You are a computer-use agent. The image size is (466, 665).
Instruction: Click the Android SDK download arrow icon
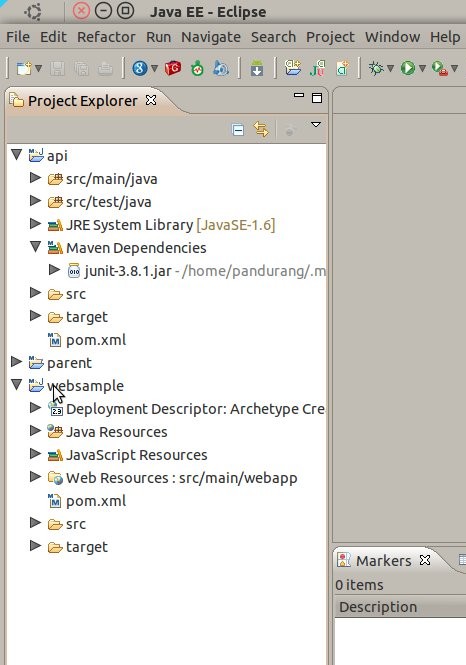(257, 68)
